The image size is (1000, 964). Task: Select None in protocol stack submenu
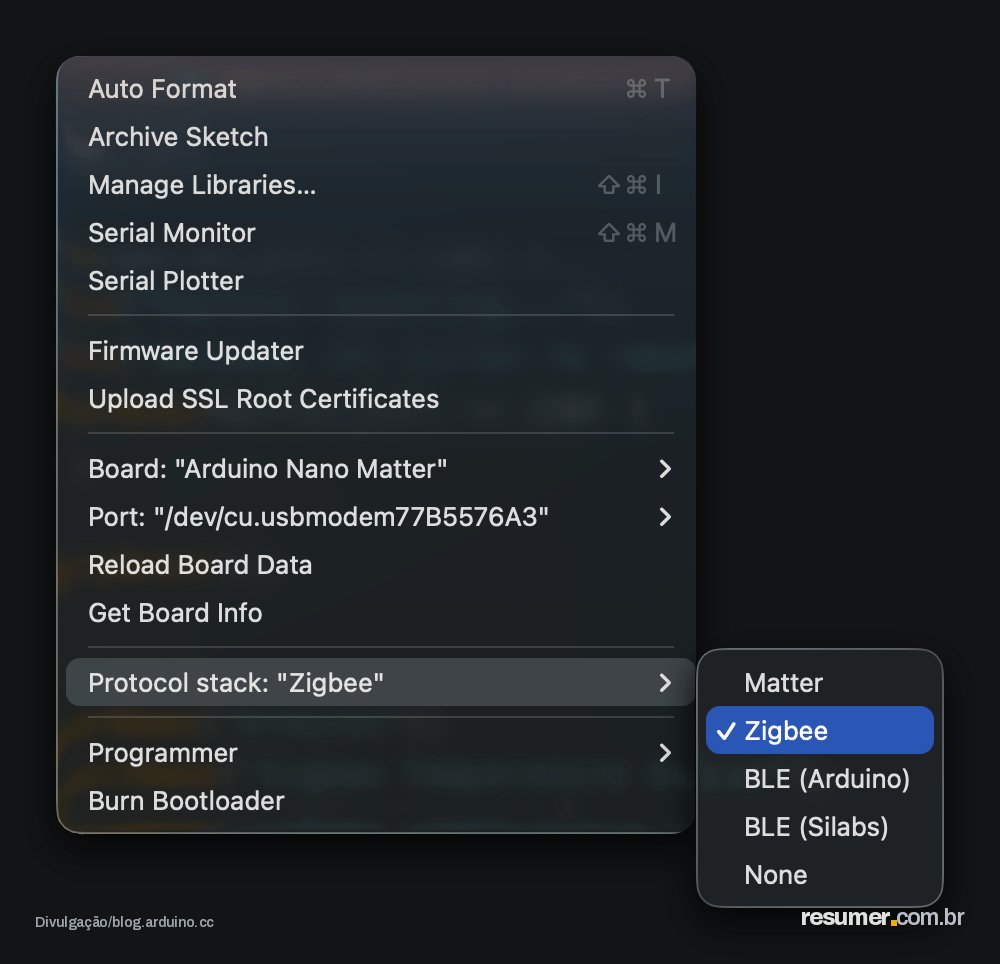click(820, 875)
